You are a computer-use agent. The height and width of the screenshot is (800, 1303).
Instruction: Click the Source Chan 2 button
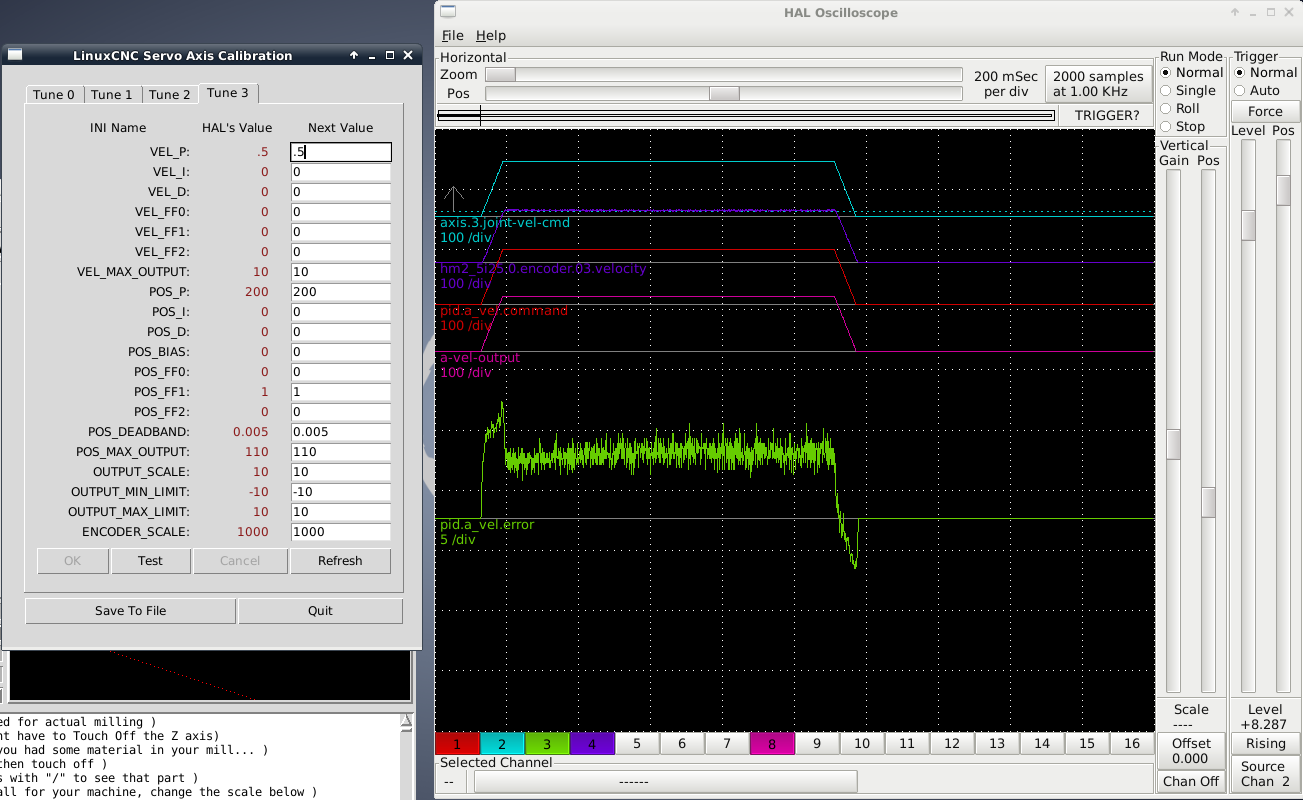point(1265,774)
